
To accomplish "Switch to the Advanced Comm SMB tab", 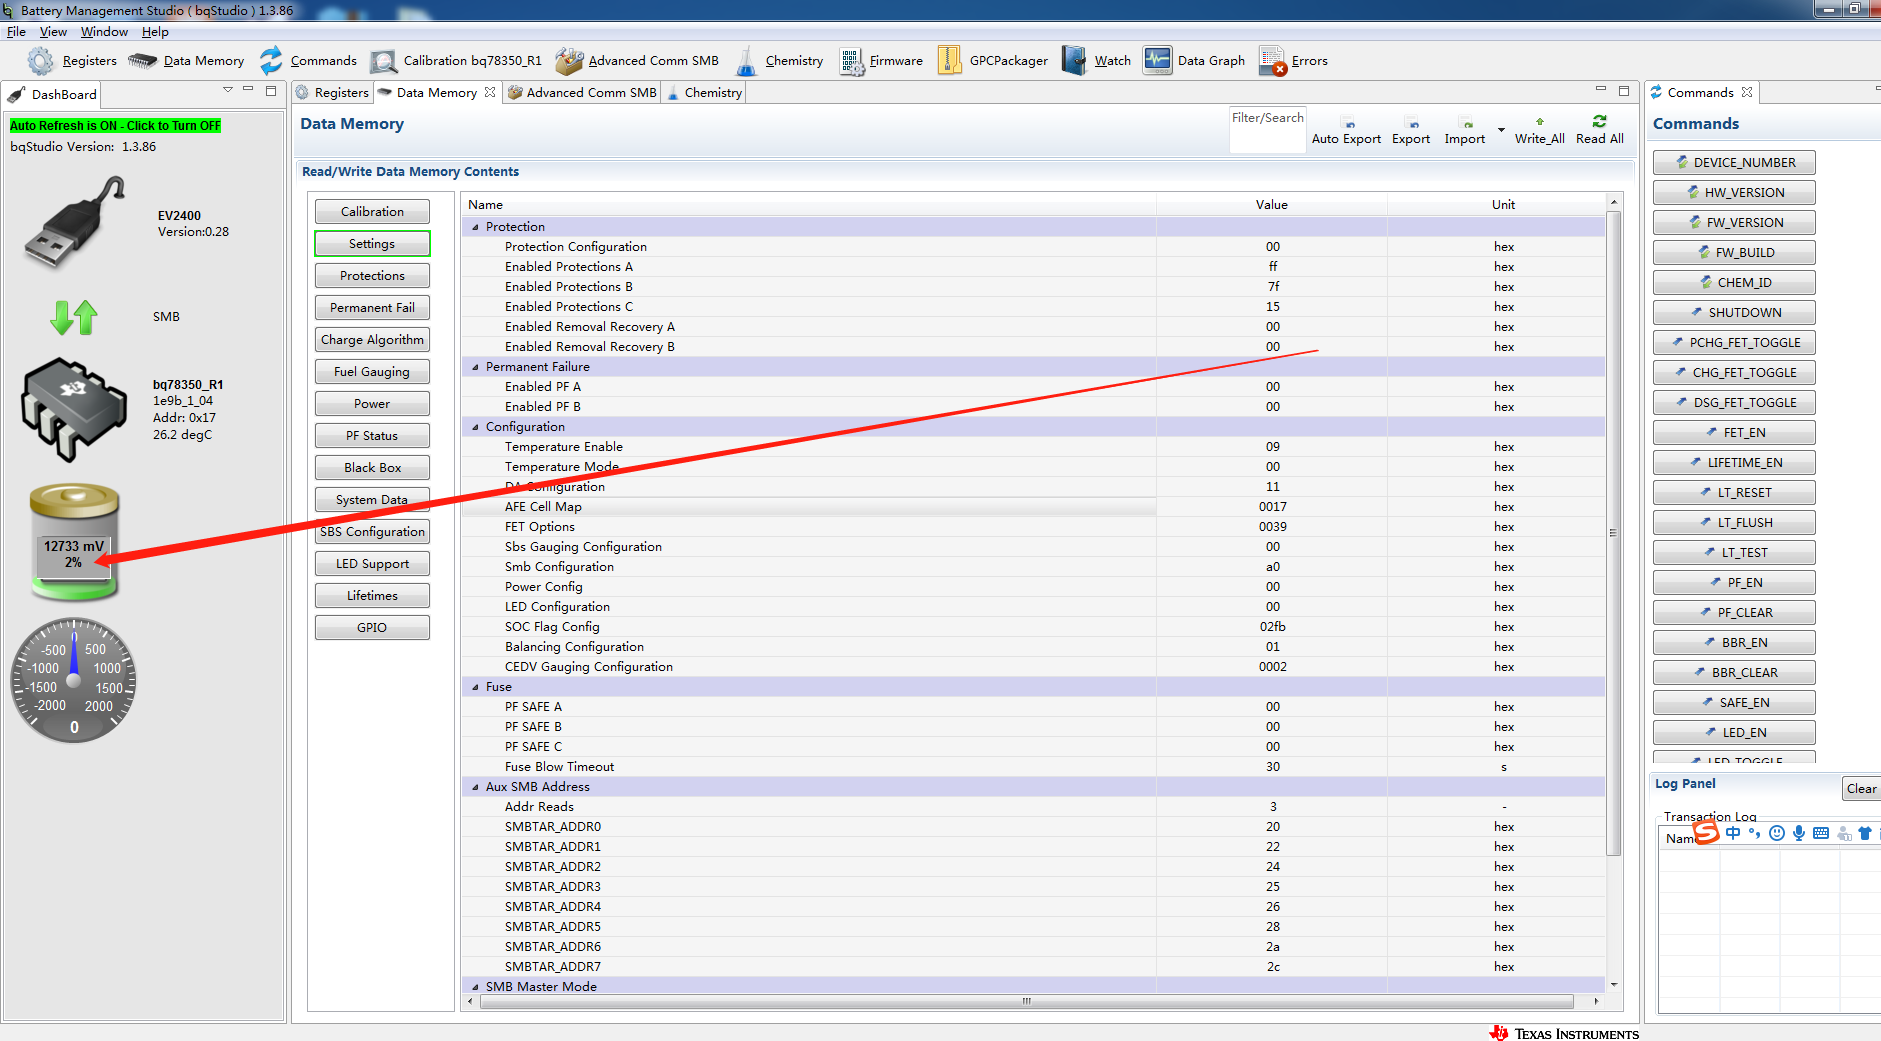I will [x=582, y=93].
